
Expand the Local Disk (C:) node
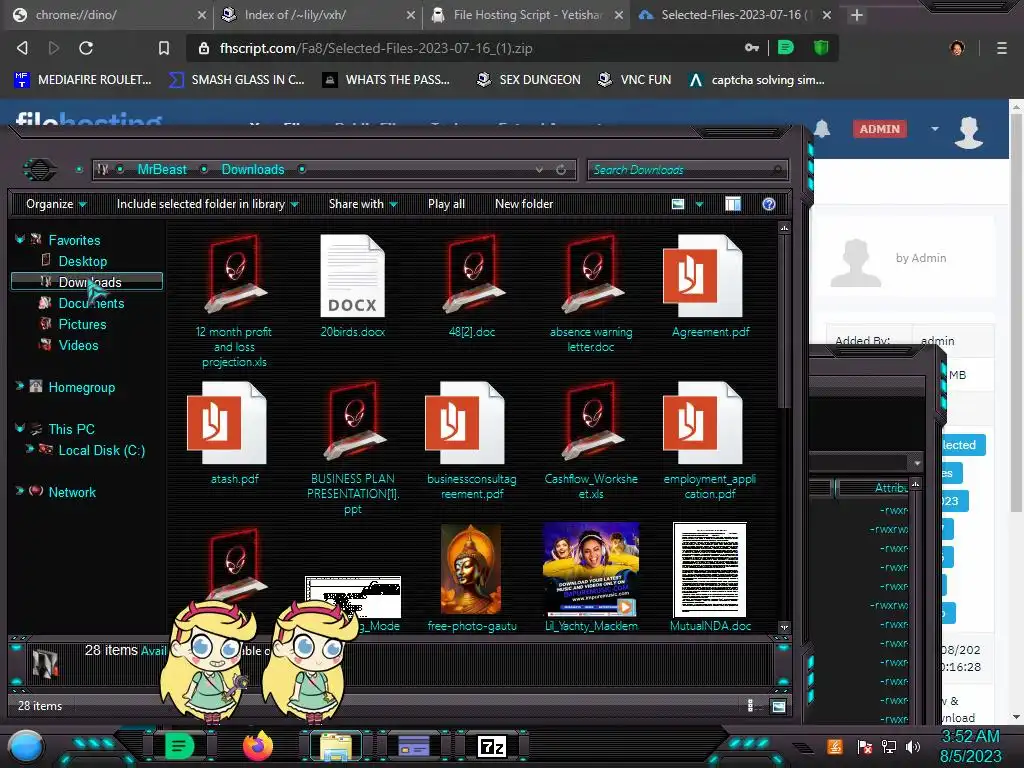(29, 449)
